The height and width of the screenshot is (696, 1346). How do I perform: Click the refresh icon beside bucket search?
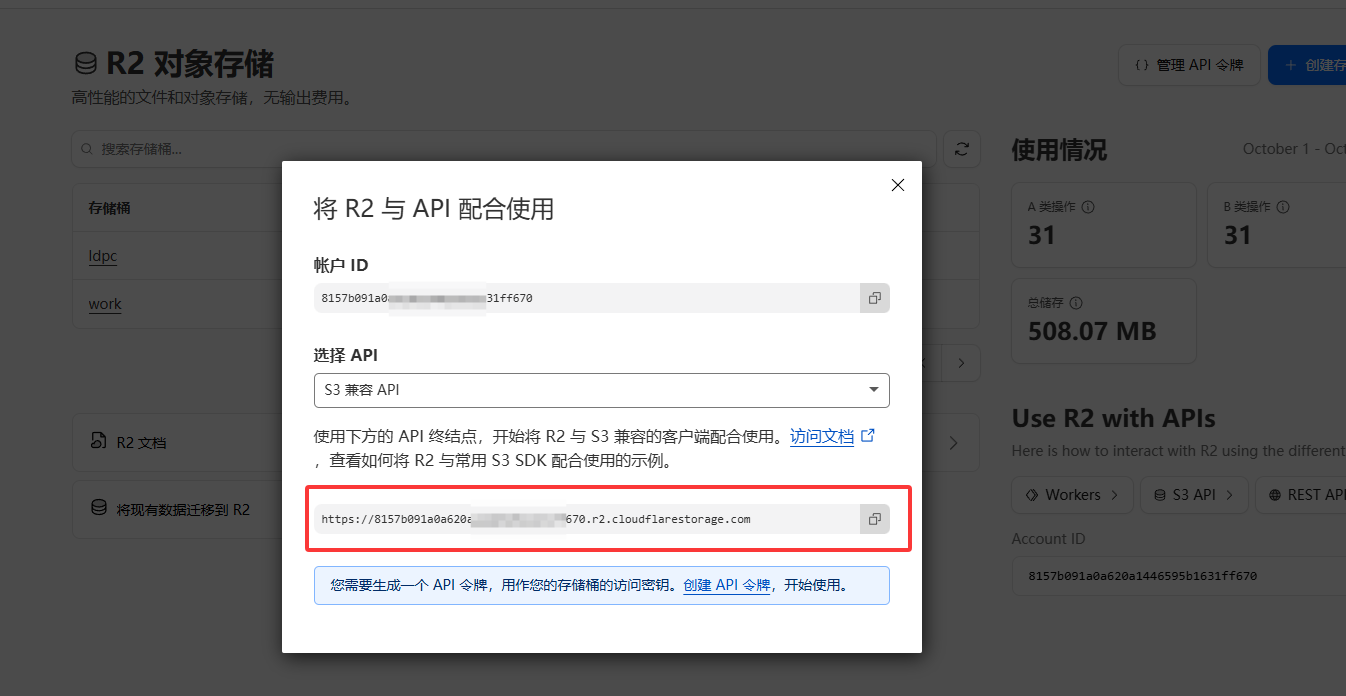[960, 148]
